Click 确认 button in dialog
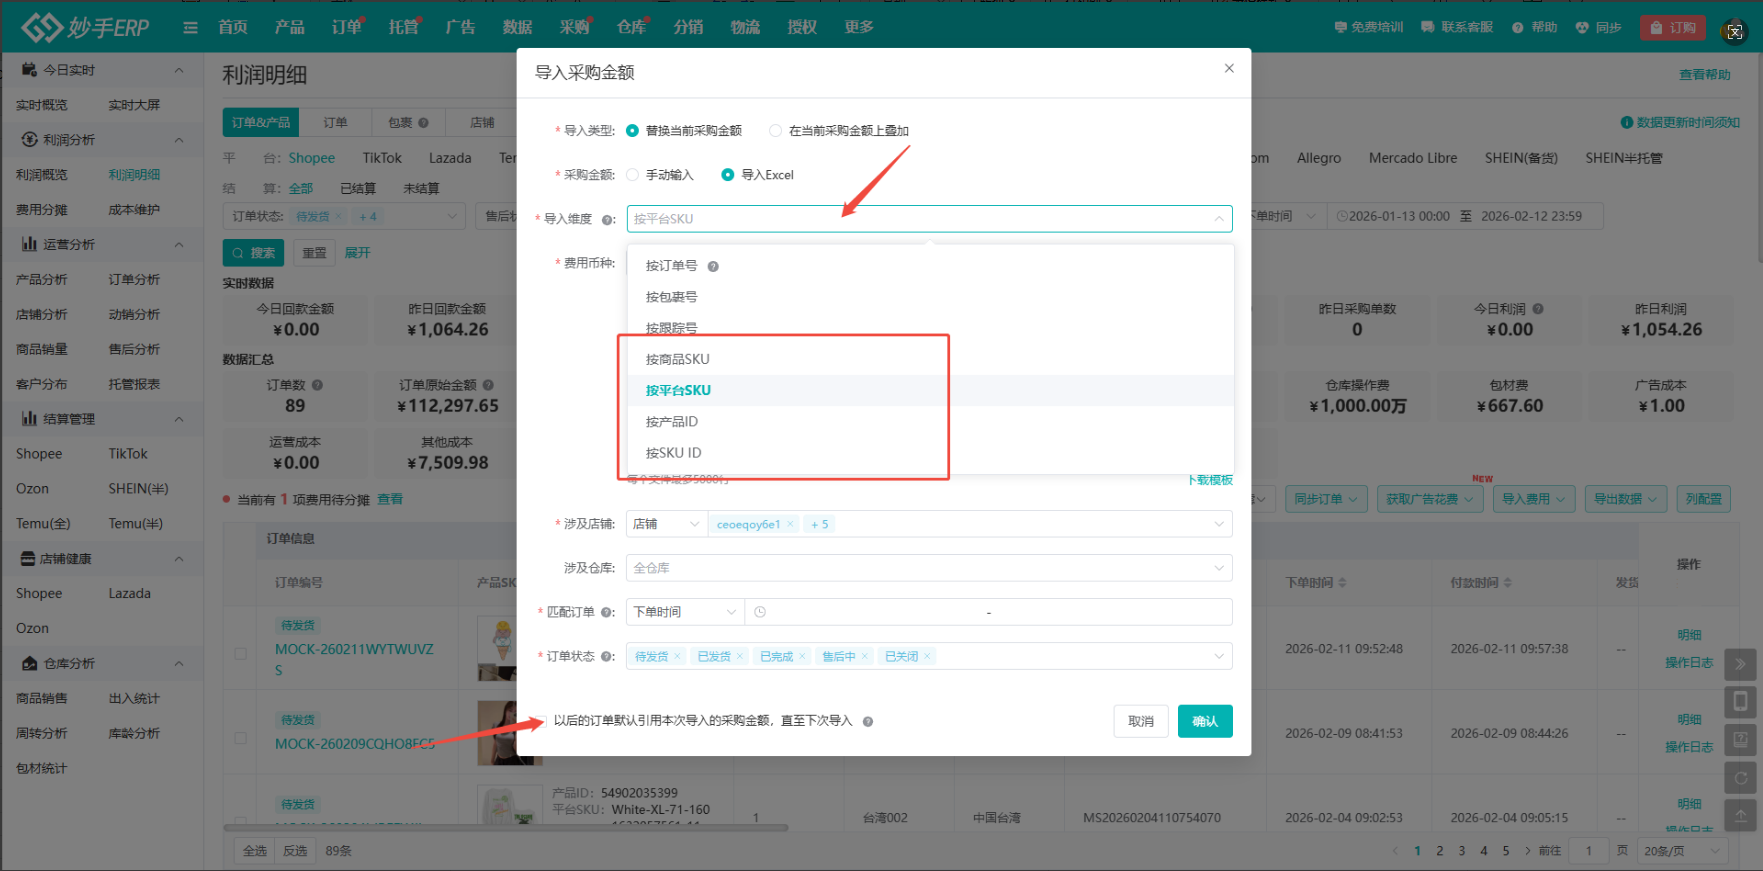1763x871 pixels. pyautogui.click(x=1205, y=721)
